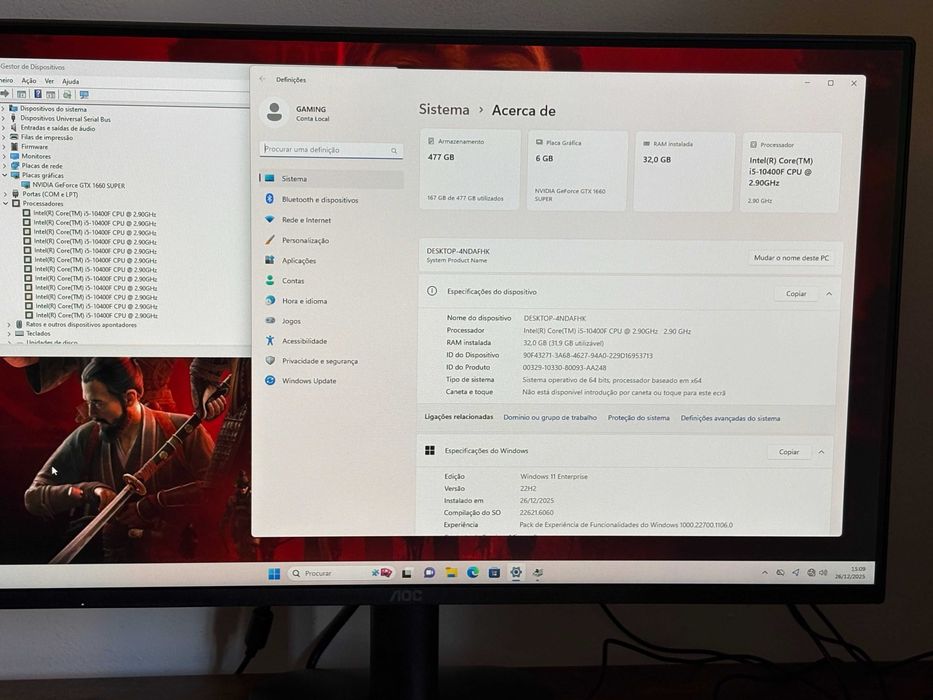Click the show/hide console tree toolbar icon
Image resolution: width=933 pixels, height=700 pixels.
pyautogui.click(x=21, y=94)
